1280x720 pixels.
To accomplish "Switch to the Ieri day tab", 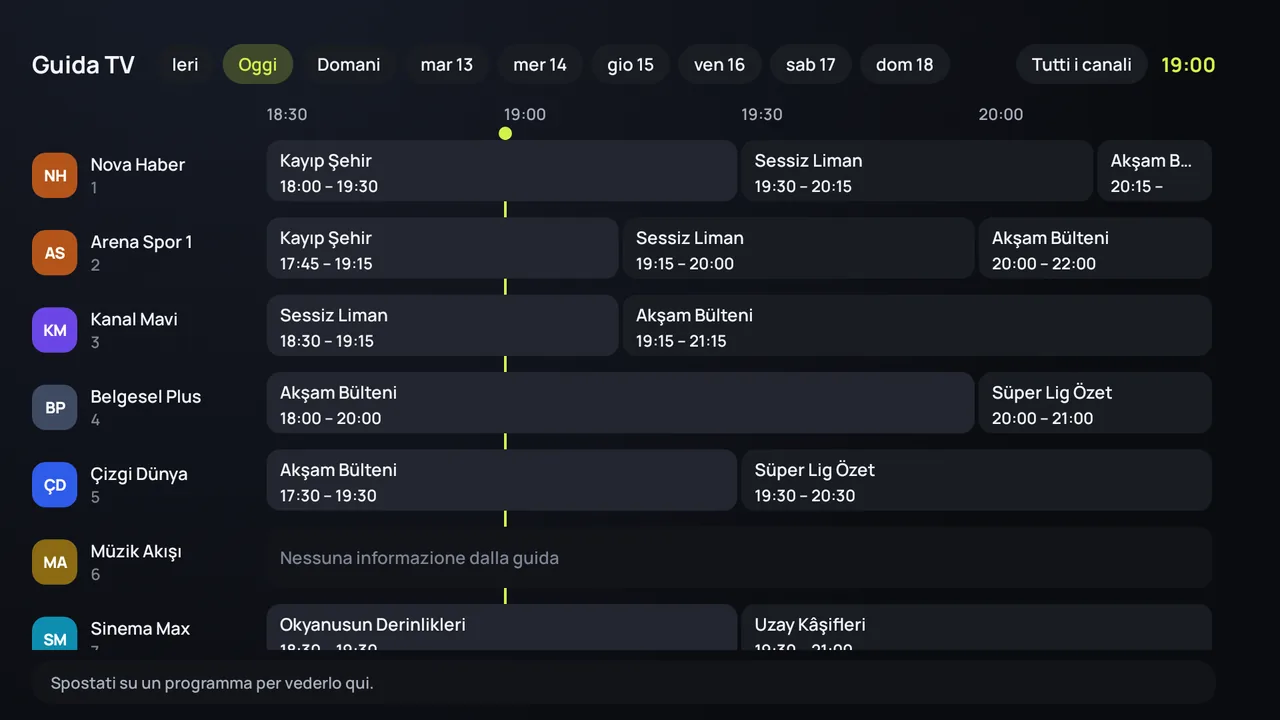I will [185, 64].
